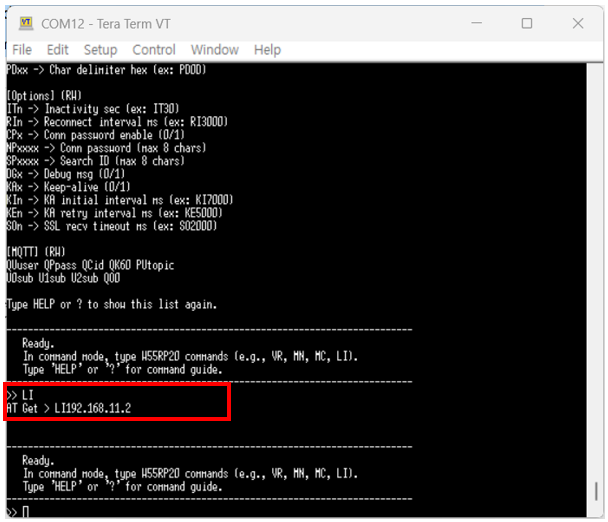
Task: Open the Edit menu
Action: pyautogui.click(x=58, y=49)
